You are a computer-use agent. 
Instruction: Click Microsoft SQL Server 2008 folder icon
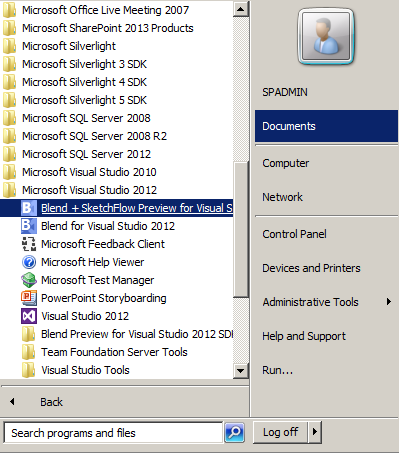pyautogui.click(x=9, y=118)
